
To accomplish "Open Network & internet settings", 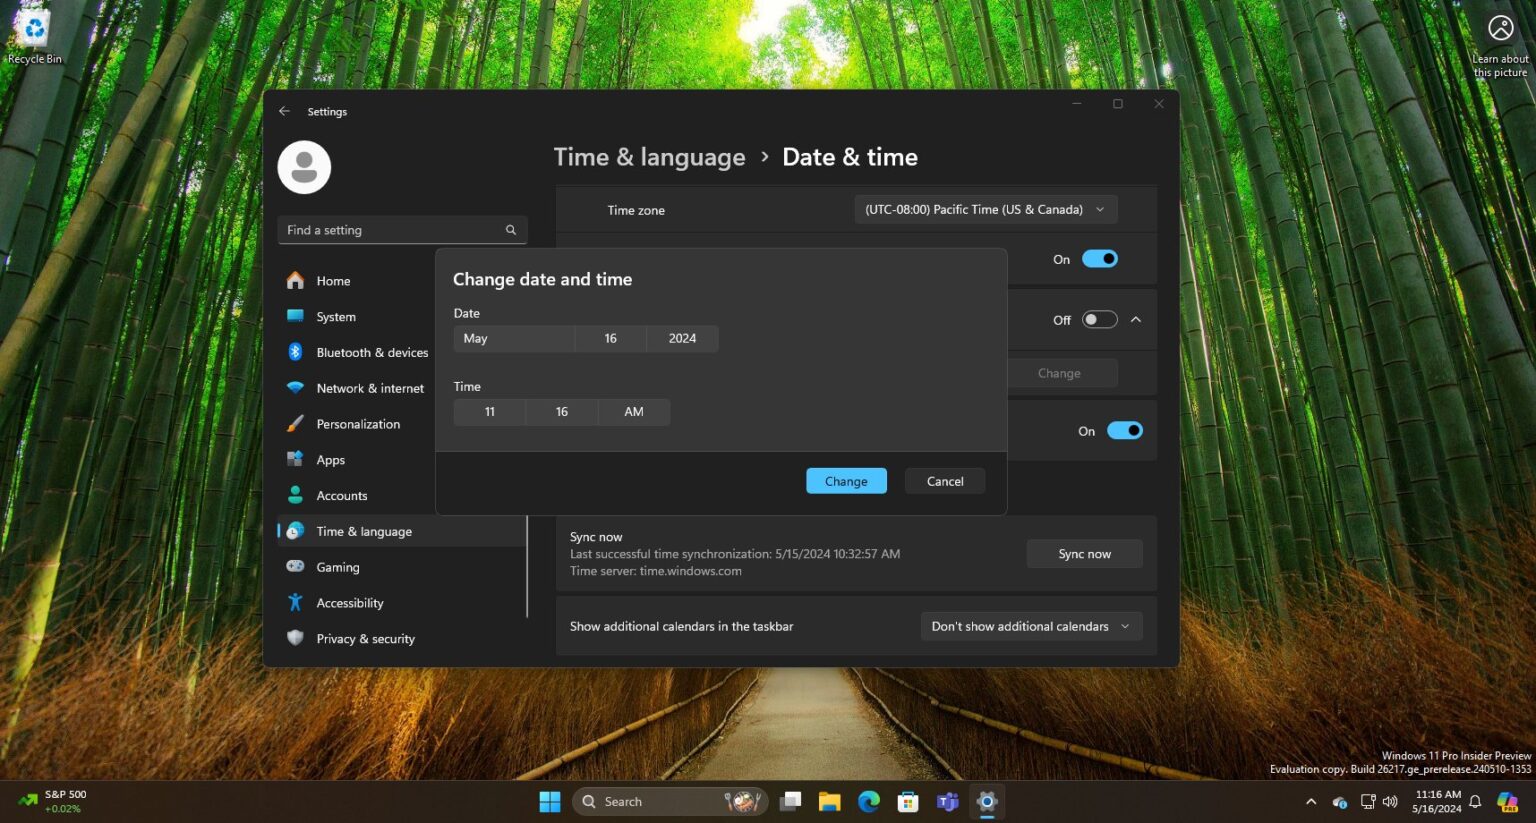I will point(370,388).
